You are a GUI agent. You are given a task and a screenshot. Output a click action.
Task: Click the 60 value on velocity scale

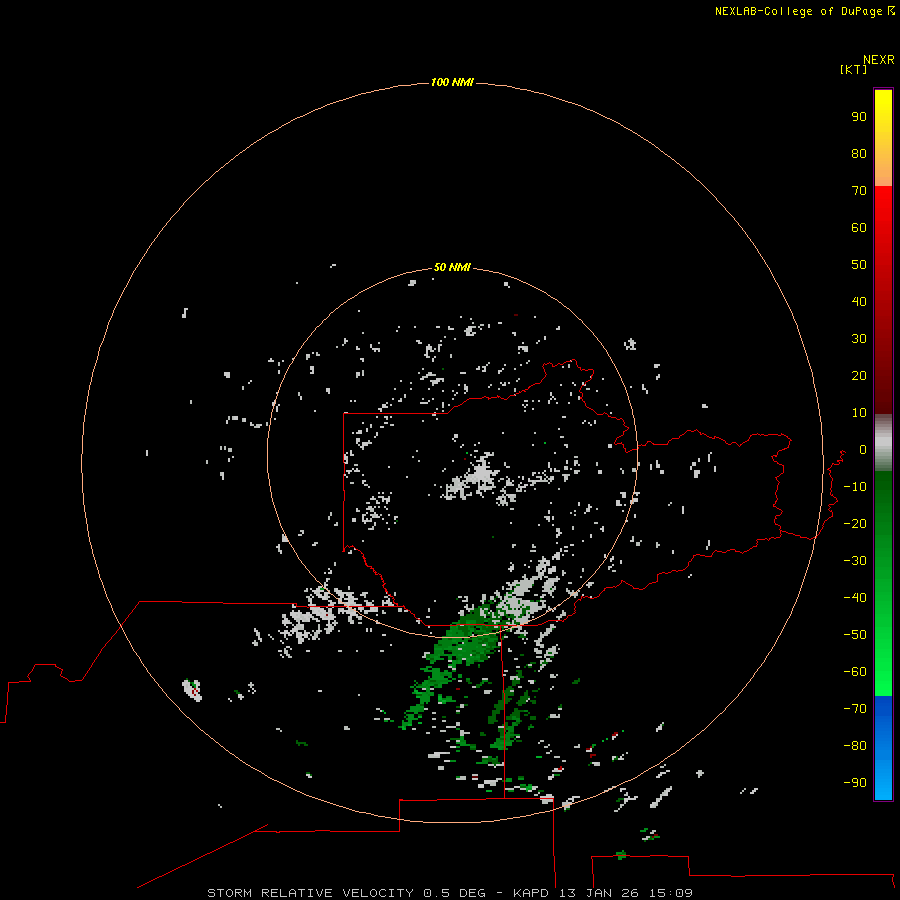coord(859,227)
